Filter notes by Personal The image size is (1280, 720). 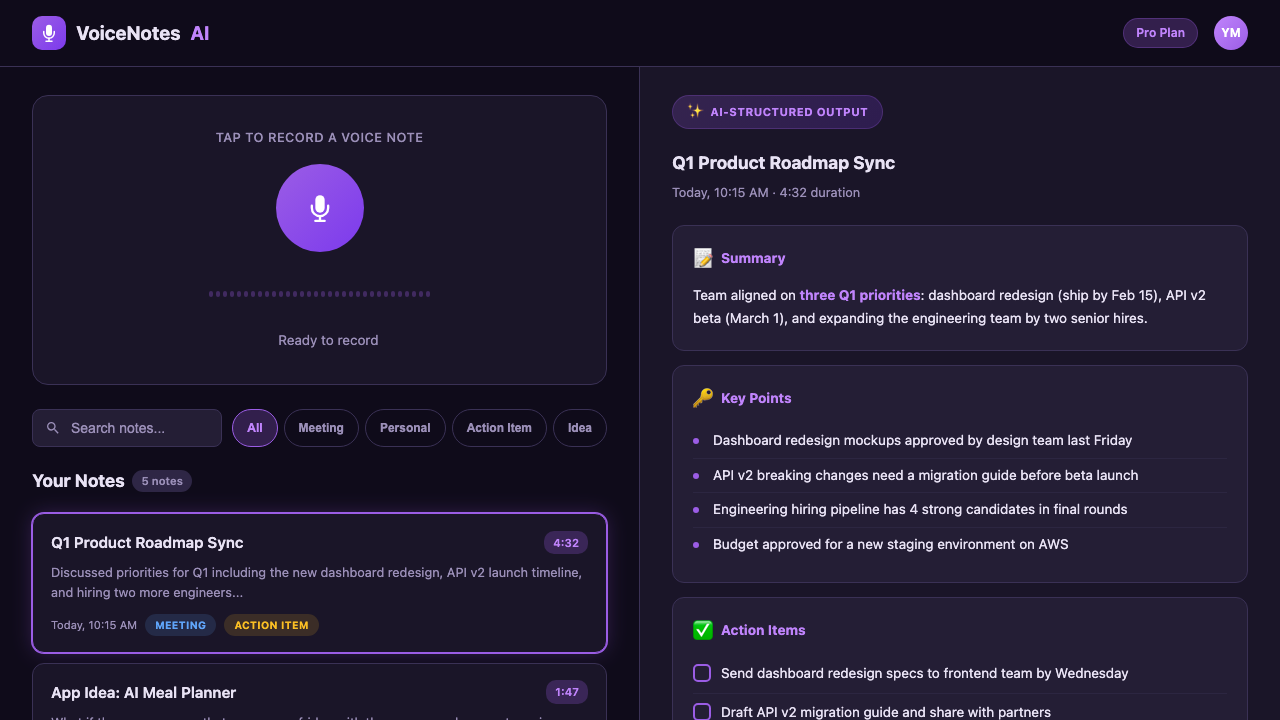405,428
